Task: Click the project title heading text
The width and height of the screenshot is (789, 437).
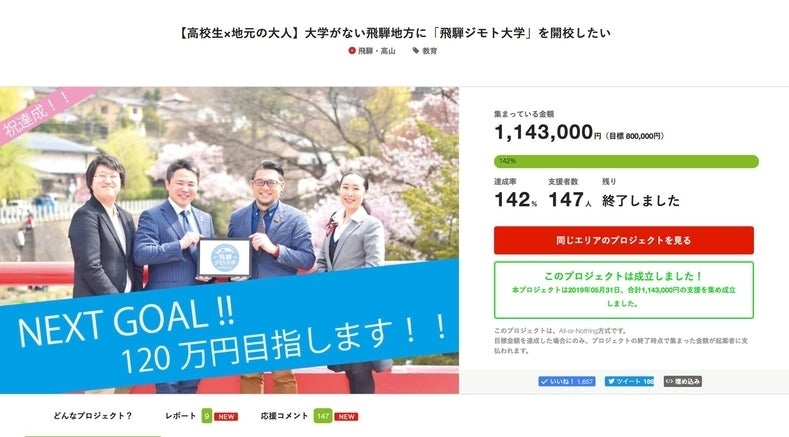Action: click(x=394, y=33)
